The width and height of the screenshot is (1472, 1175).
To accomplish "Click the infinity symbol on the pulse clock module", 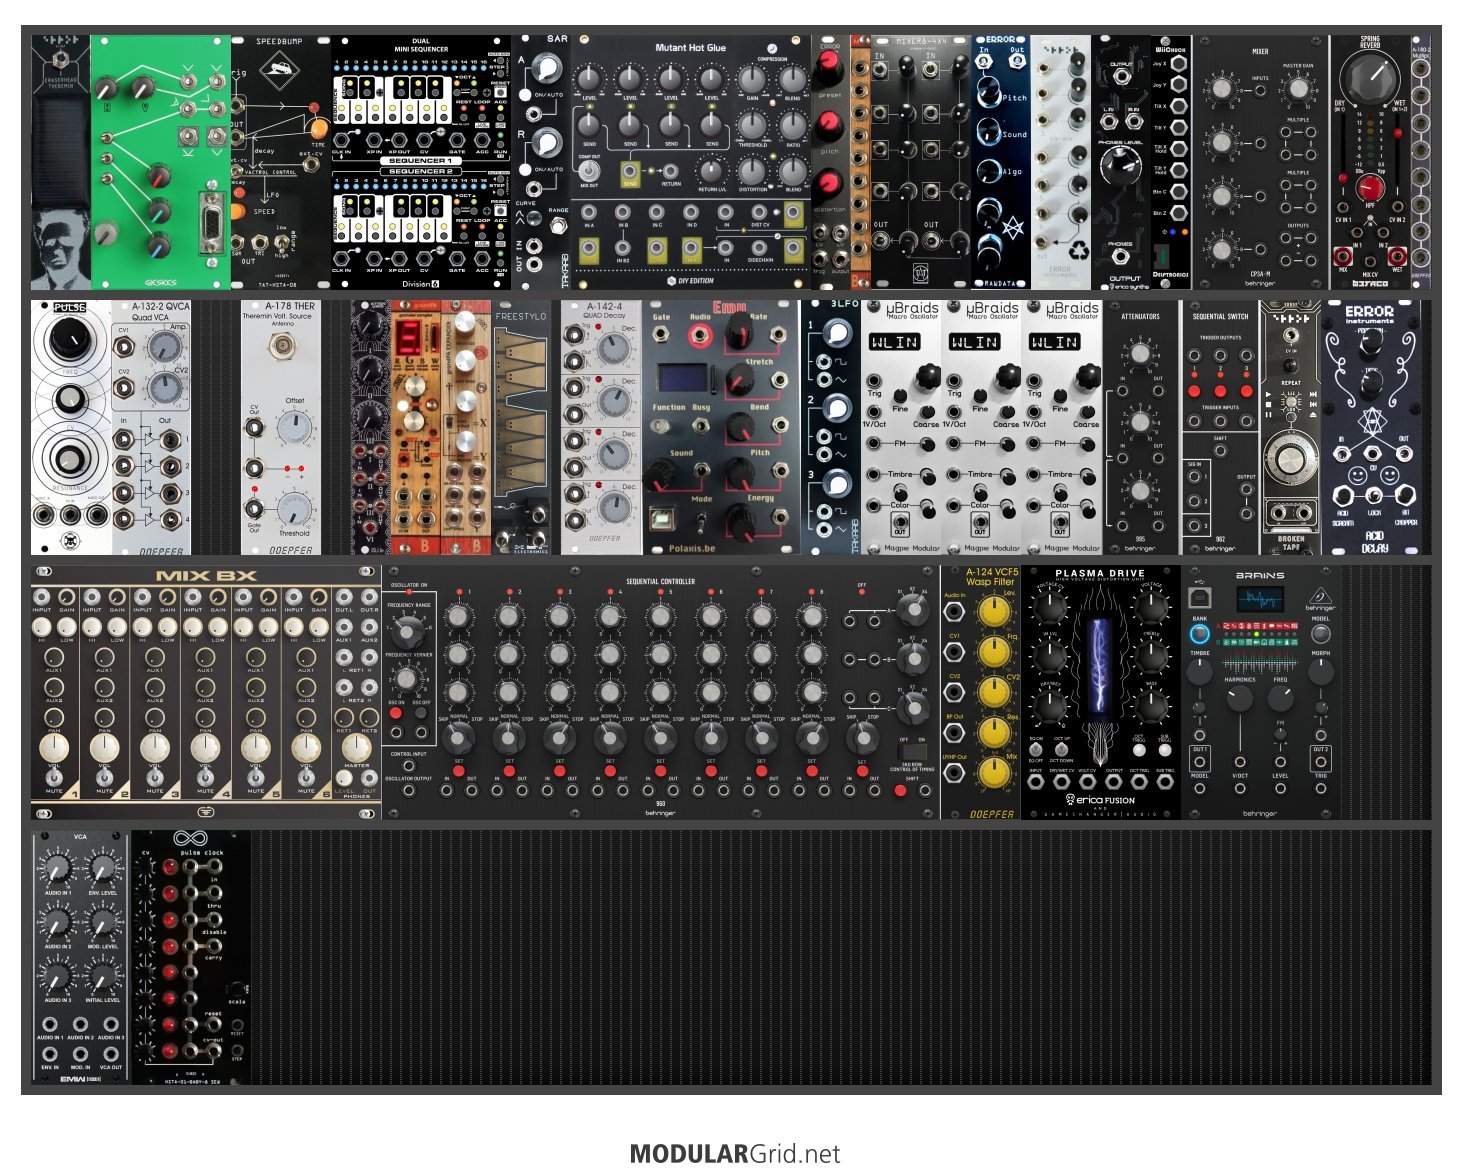I will point(189,838).
